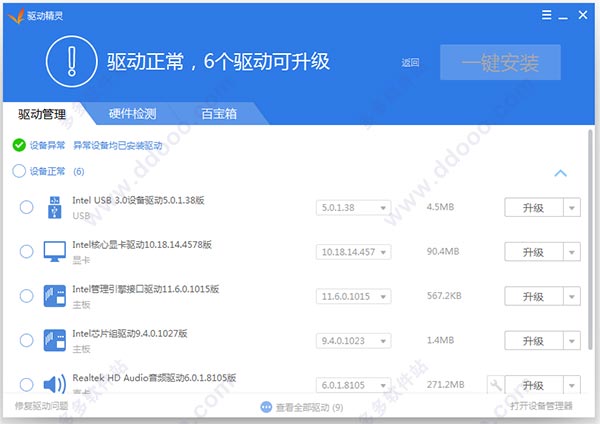Expand the arrow beside Intel芯片组 升级
This screenshot has height=424, width=600.
tap(572, 341)
